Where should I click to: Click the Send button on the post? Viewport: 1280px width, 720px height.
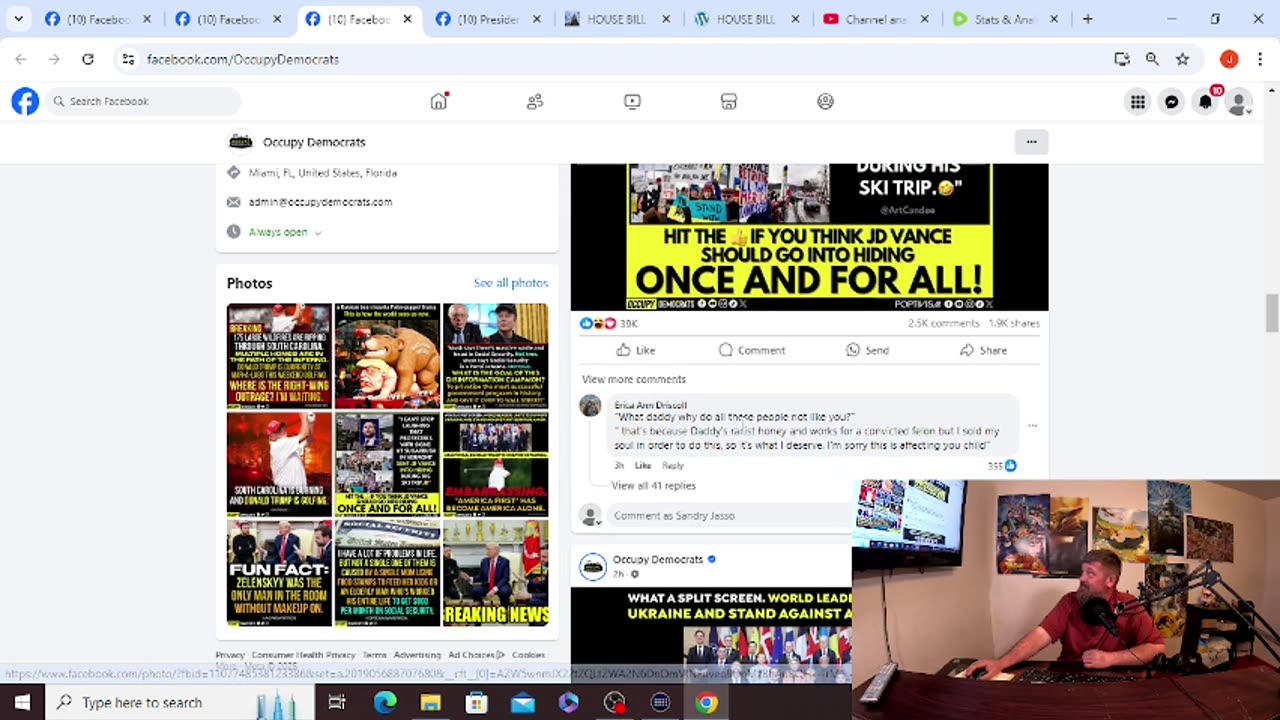(867, 350)
